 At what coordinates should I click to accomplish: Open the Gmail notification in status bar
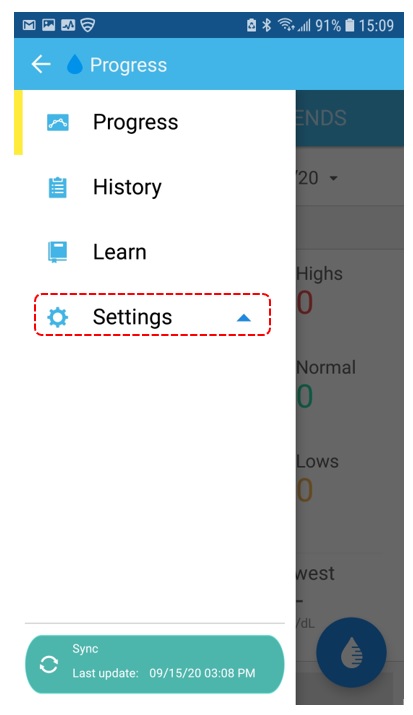tap(29, 25)
